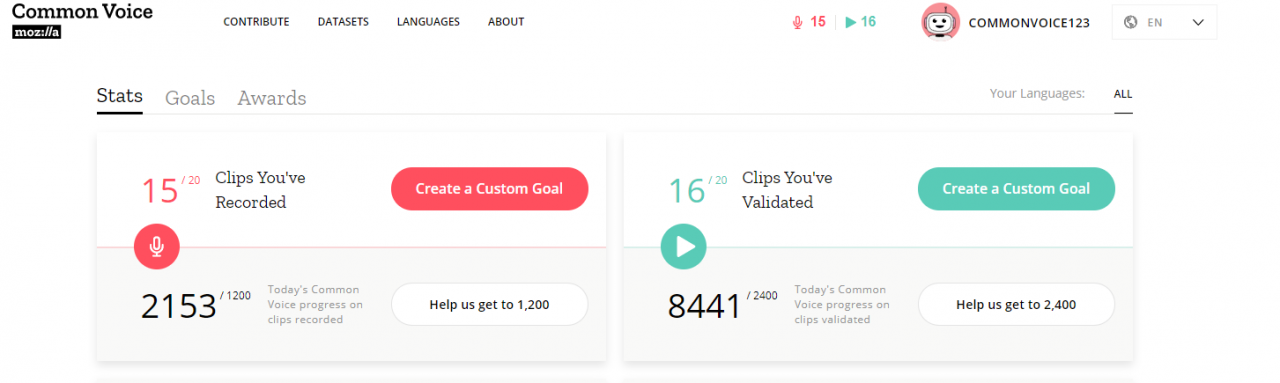Select the ALL languages filter

(x=1123, y=94)
